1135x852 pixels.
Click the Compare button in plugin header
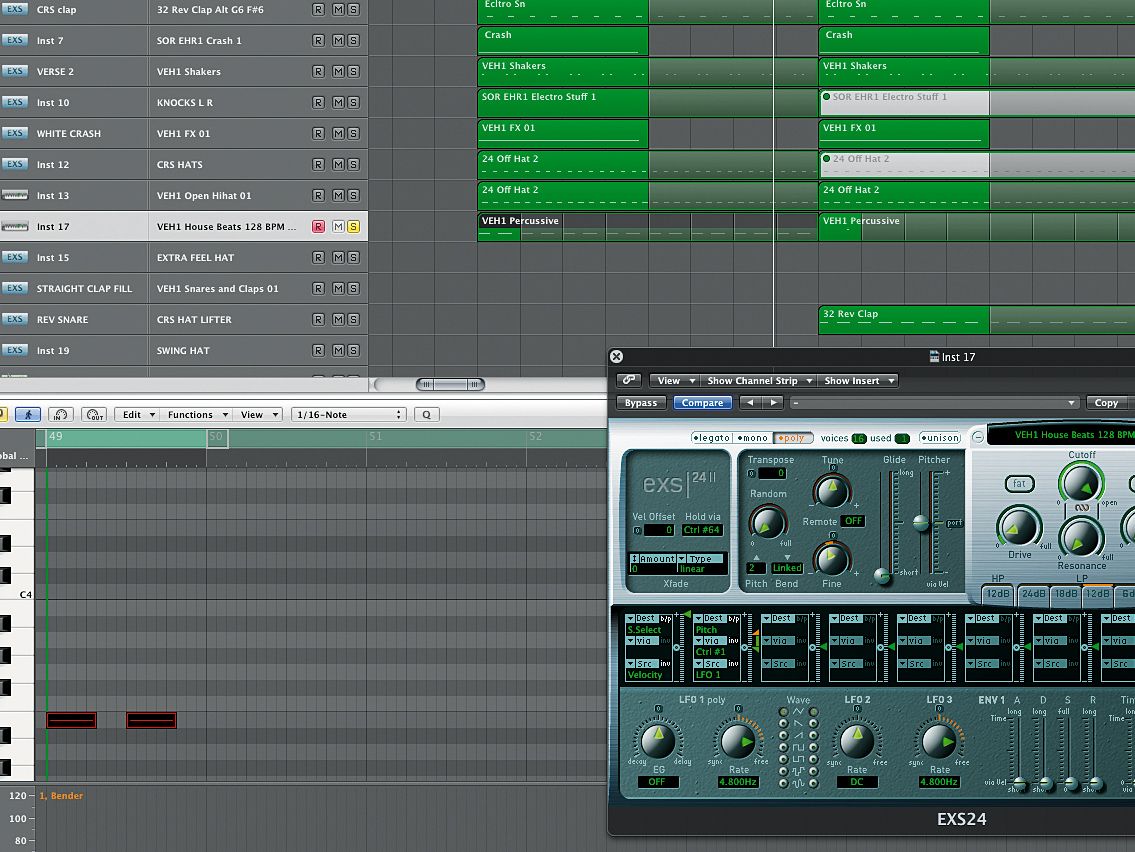[702, 403]
